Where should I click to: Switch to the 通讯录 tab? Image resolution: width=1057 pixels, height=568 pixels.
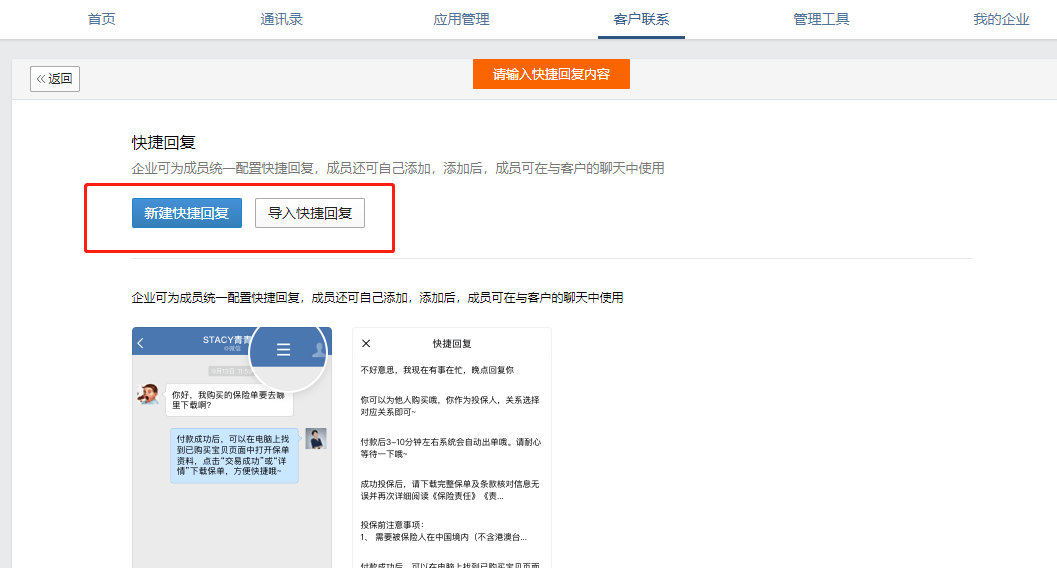282,19
